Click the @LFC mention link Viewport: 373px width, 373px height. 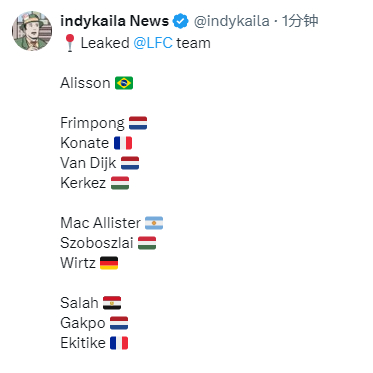[153, 43]
